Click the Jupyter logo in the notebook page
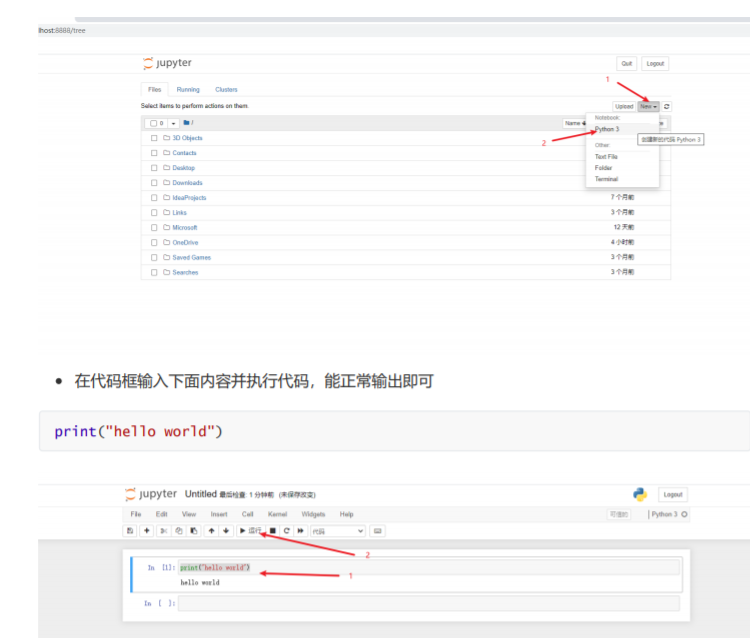The image size is (750, 638). click(x=151, y=494)
